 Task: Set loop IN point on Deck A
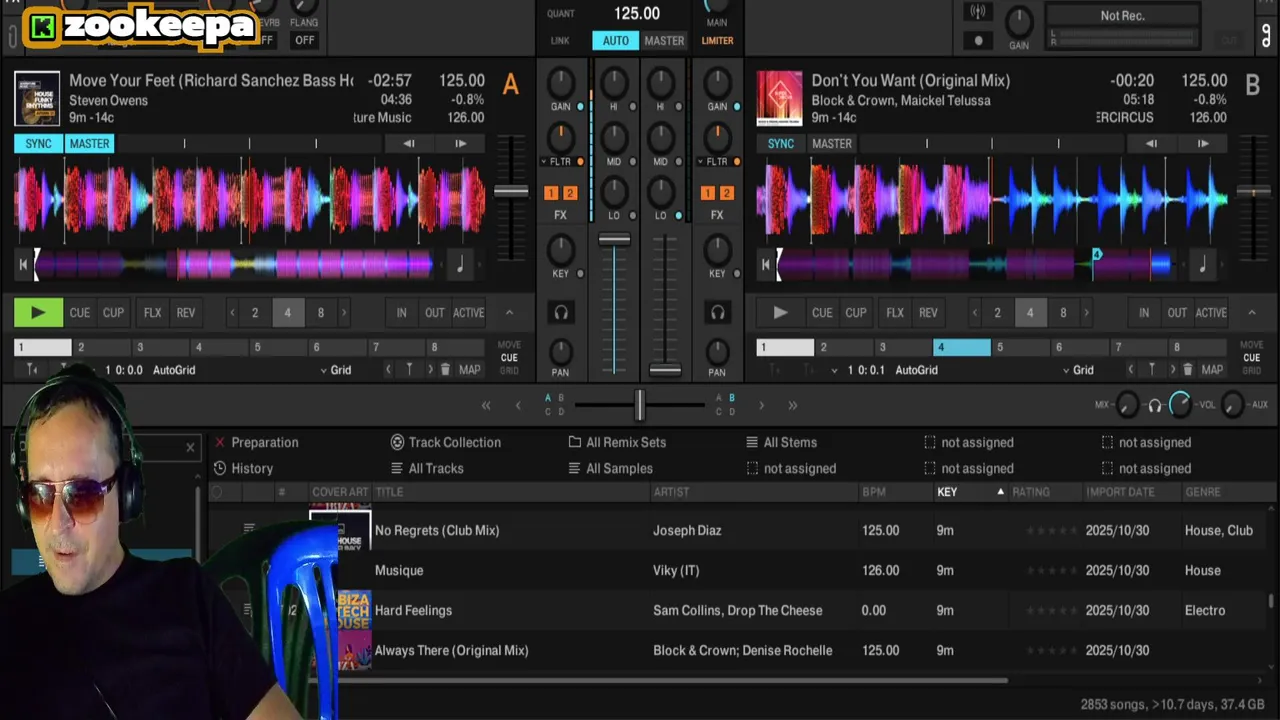401,313
